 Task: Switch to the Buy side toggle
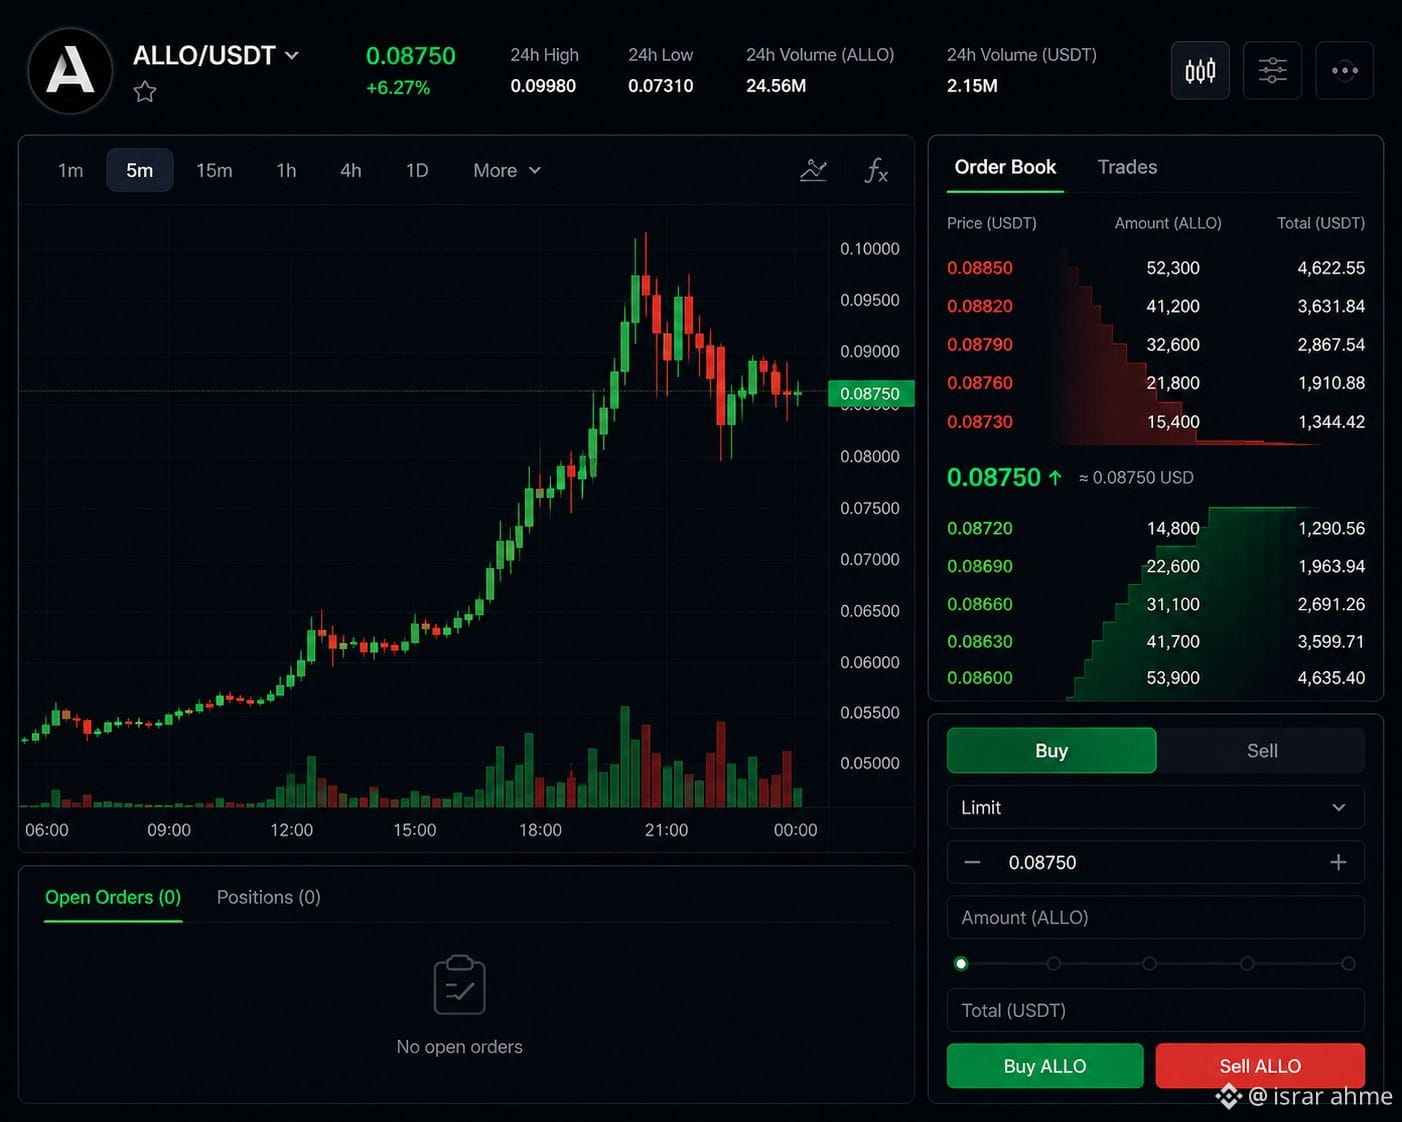pyautogui.click(x=1051, y=750)
